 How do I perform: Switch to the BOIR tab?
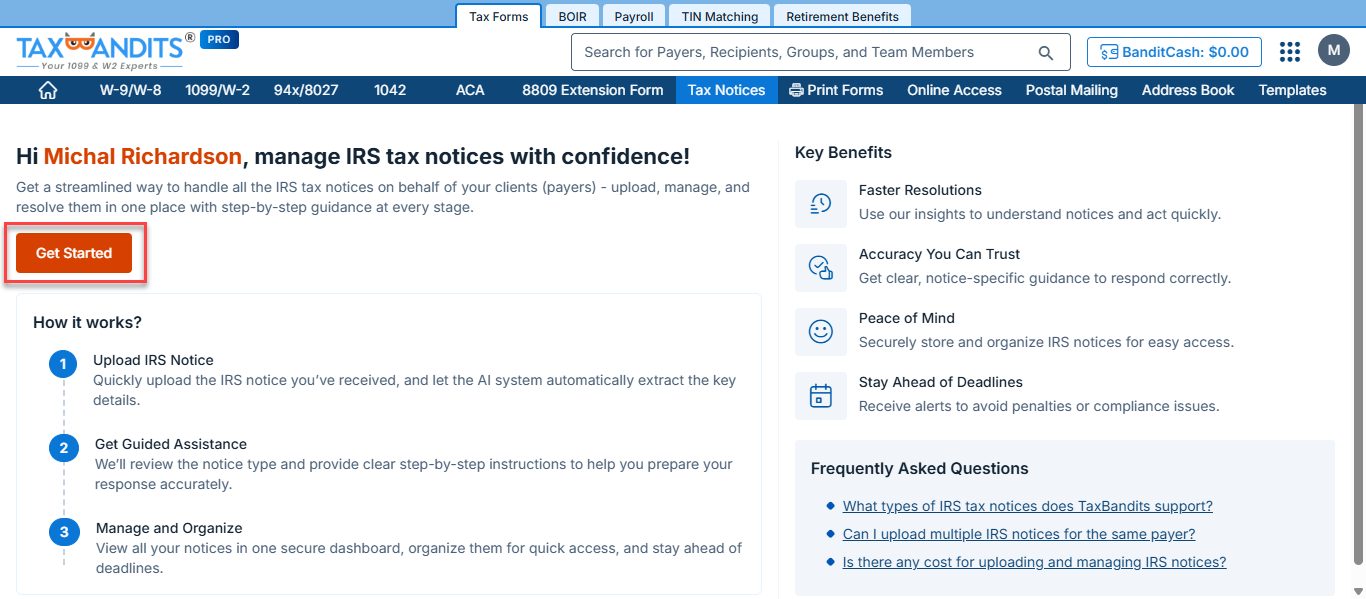coord(573,16)
